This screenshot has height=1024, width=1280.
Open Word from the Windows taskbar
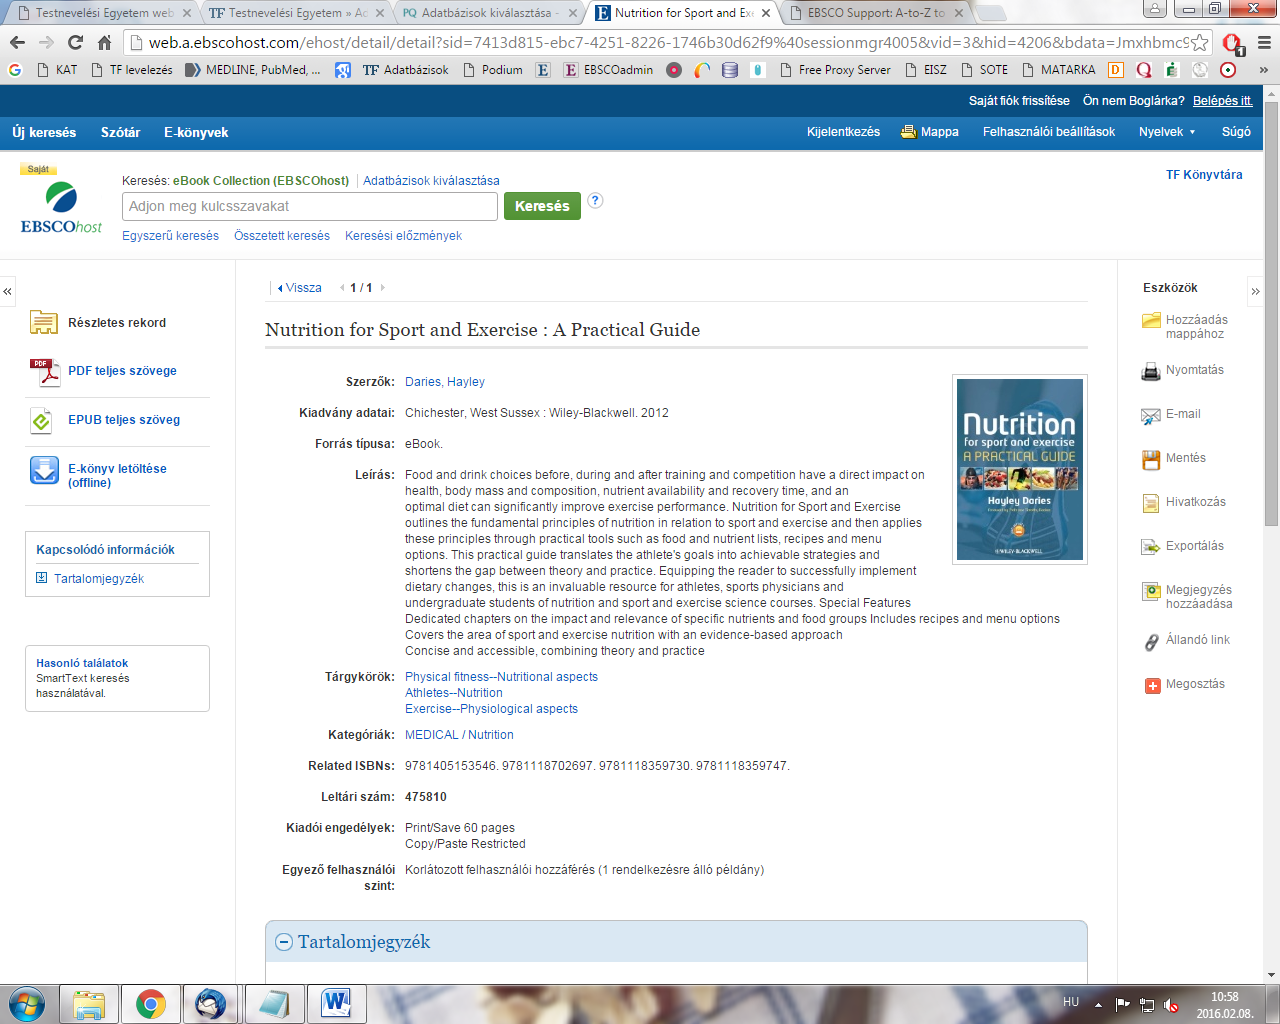337,1004
